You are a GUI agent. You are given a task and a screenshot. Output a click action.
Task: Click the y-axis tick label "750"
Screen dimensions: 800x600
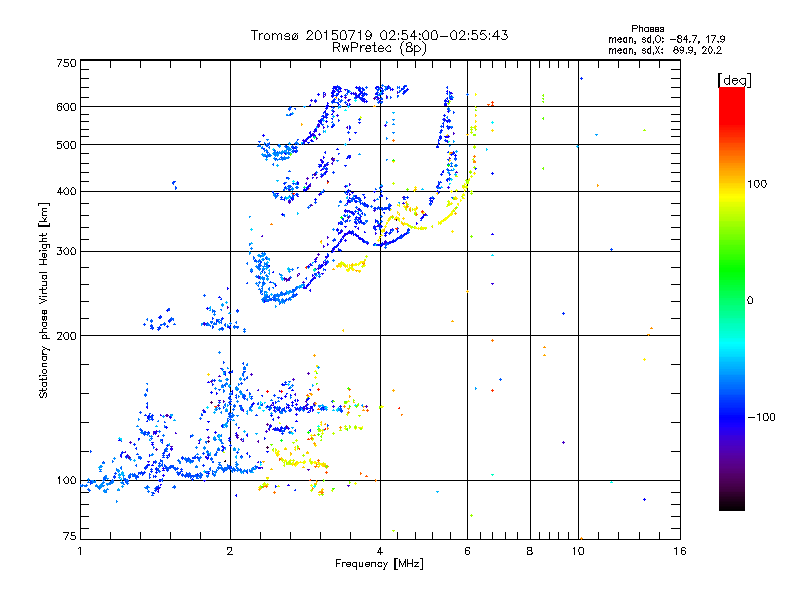coord(66,63)
